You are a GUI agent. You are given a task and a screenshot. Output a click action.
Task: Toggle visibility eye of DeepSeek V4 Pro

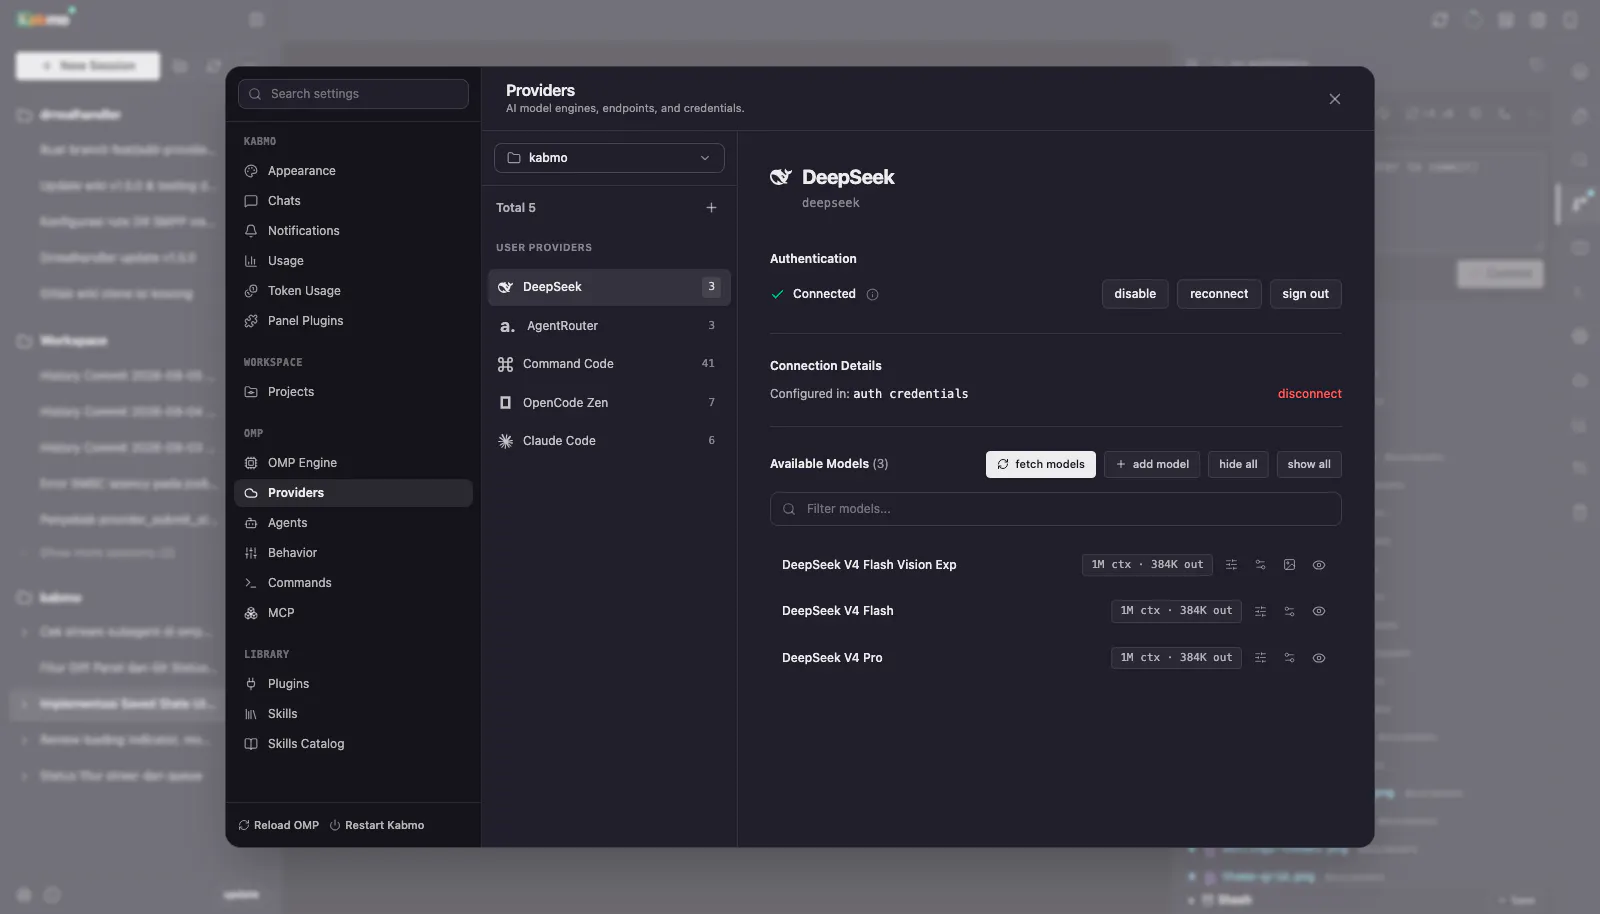pos(1319,658)
